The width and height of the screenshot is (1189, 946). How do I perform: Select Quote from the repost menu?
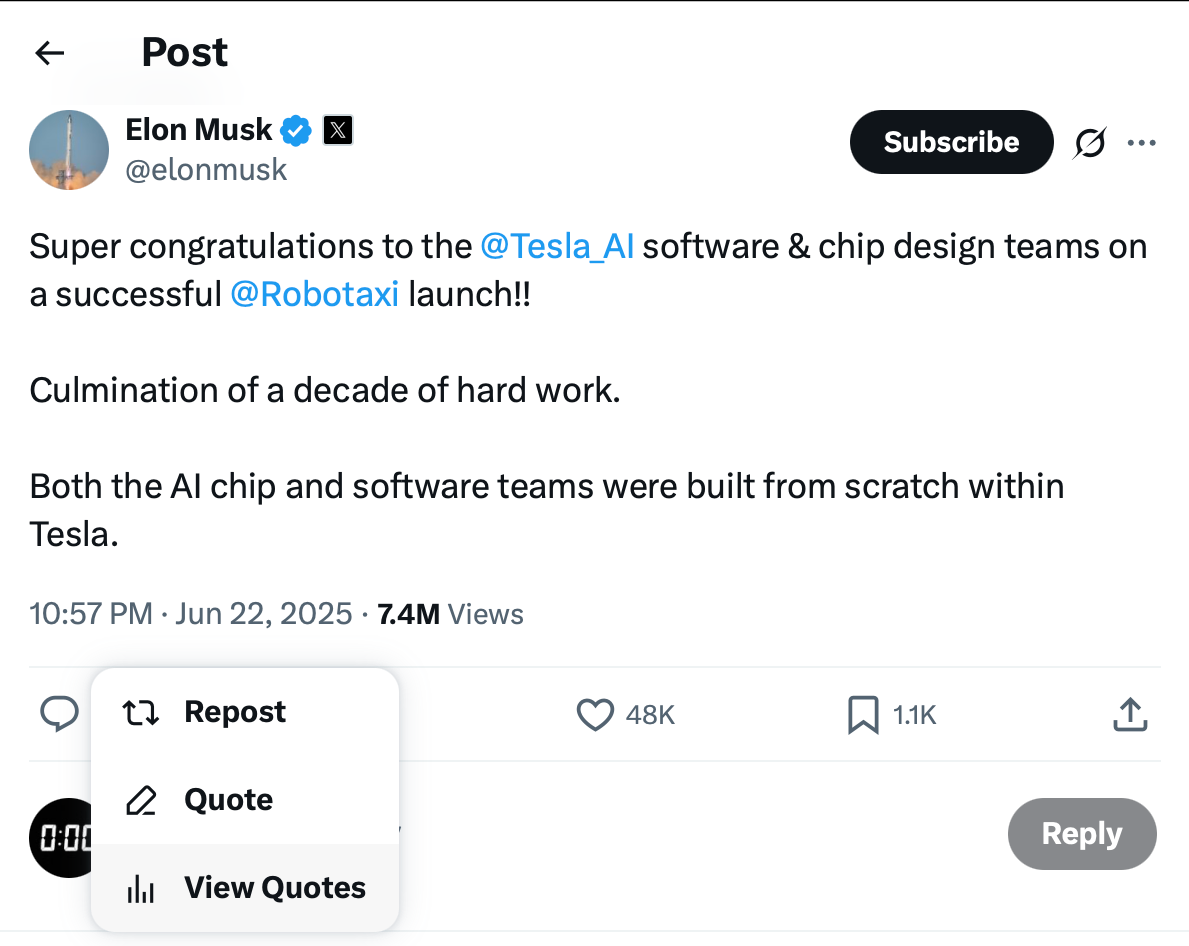[227, 799]
